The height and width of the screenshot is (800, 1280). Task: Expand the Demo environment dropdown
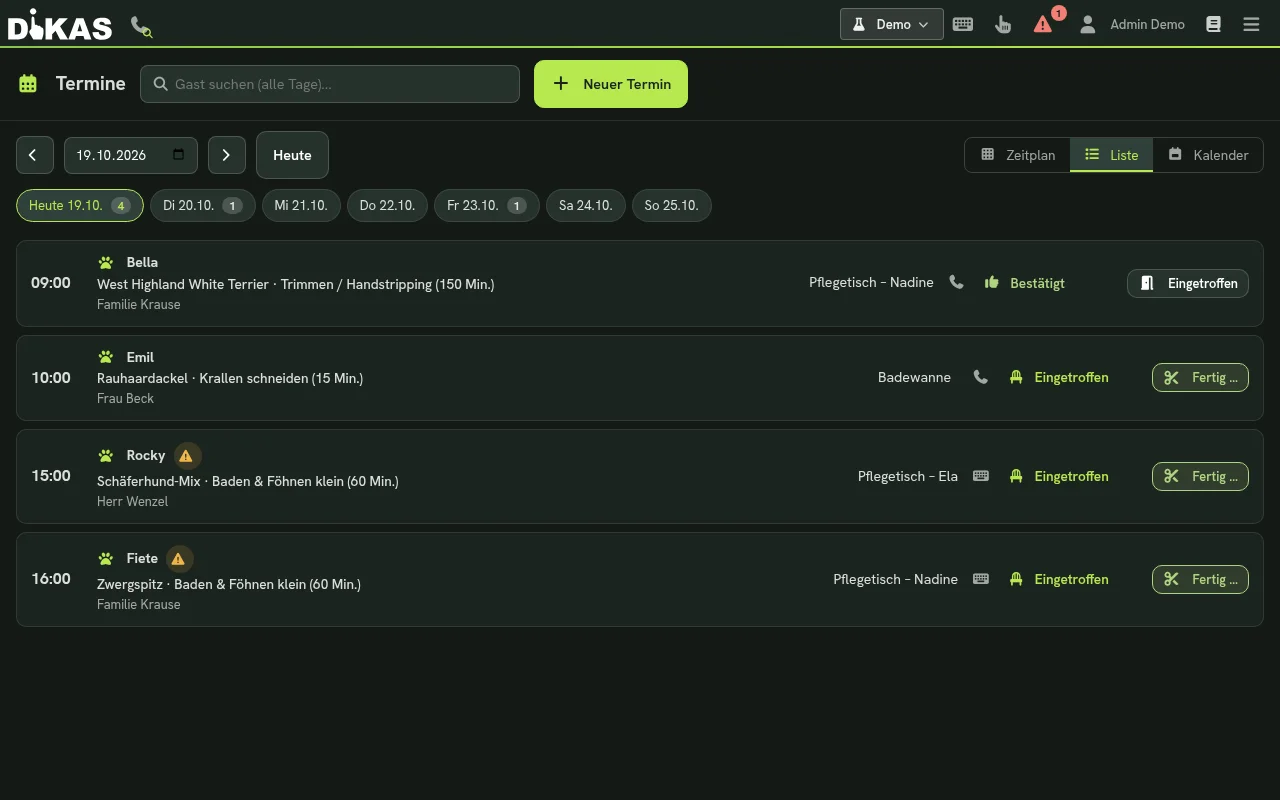click(x=891, y=24)
